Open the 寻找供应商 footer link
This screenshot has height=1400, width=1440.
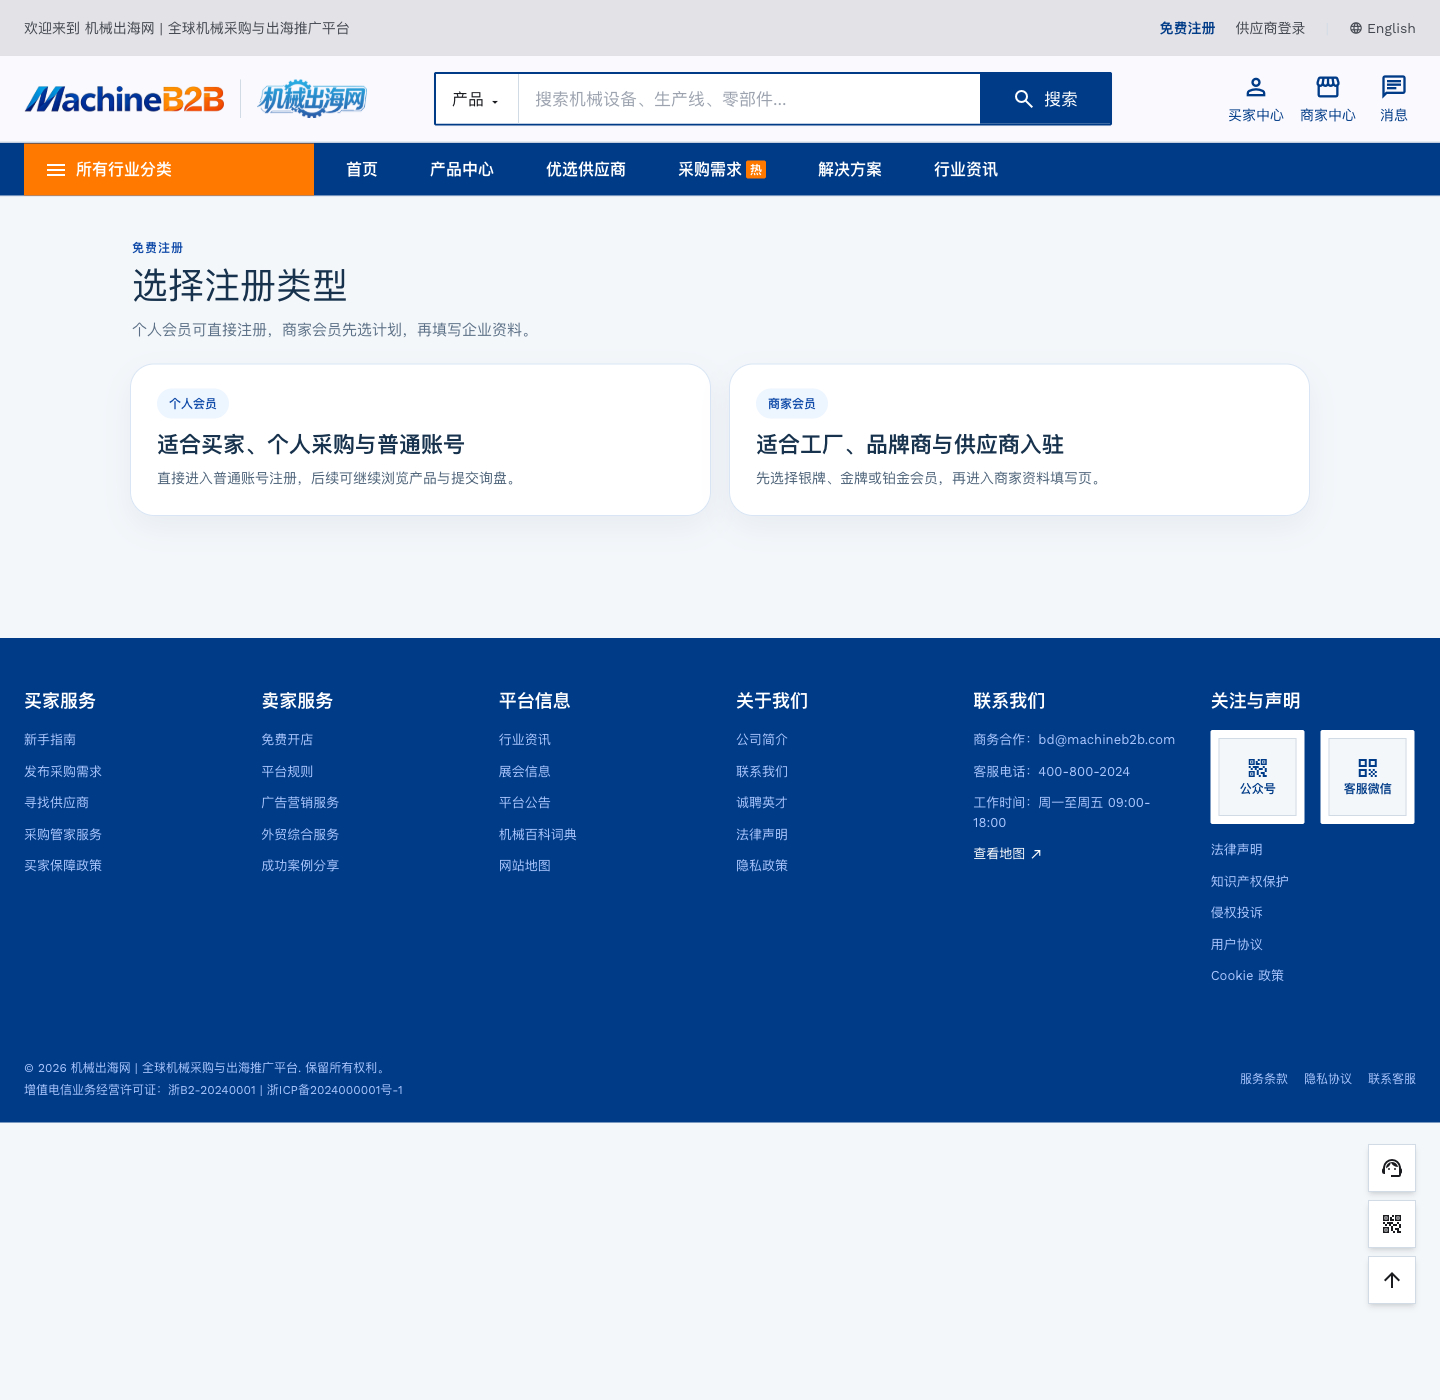pos(57,803)
